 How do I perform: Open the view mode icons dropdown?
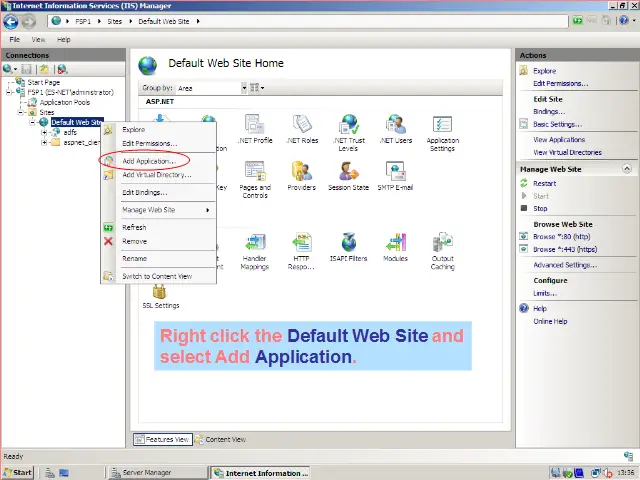pos(257,88)
